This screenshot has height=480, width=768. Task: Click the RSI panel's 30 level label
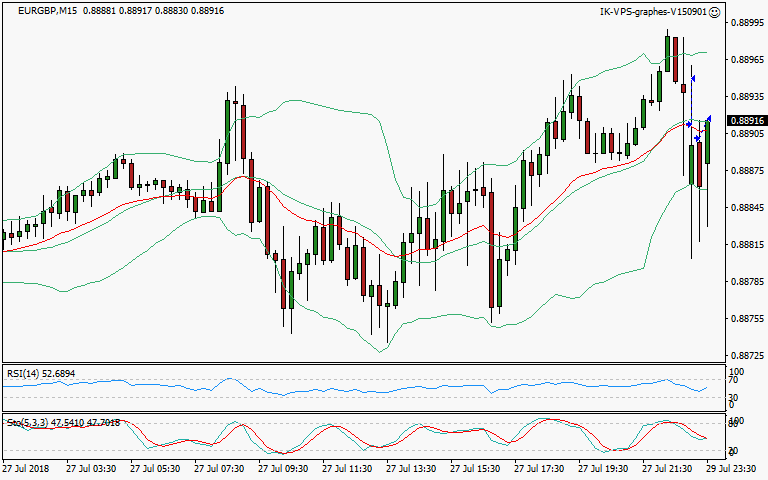click(x=734, y=397)
